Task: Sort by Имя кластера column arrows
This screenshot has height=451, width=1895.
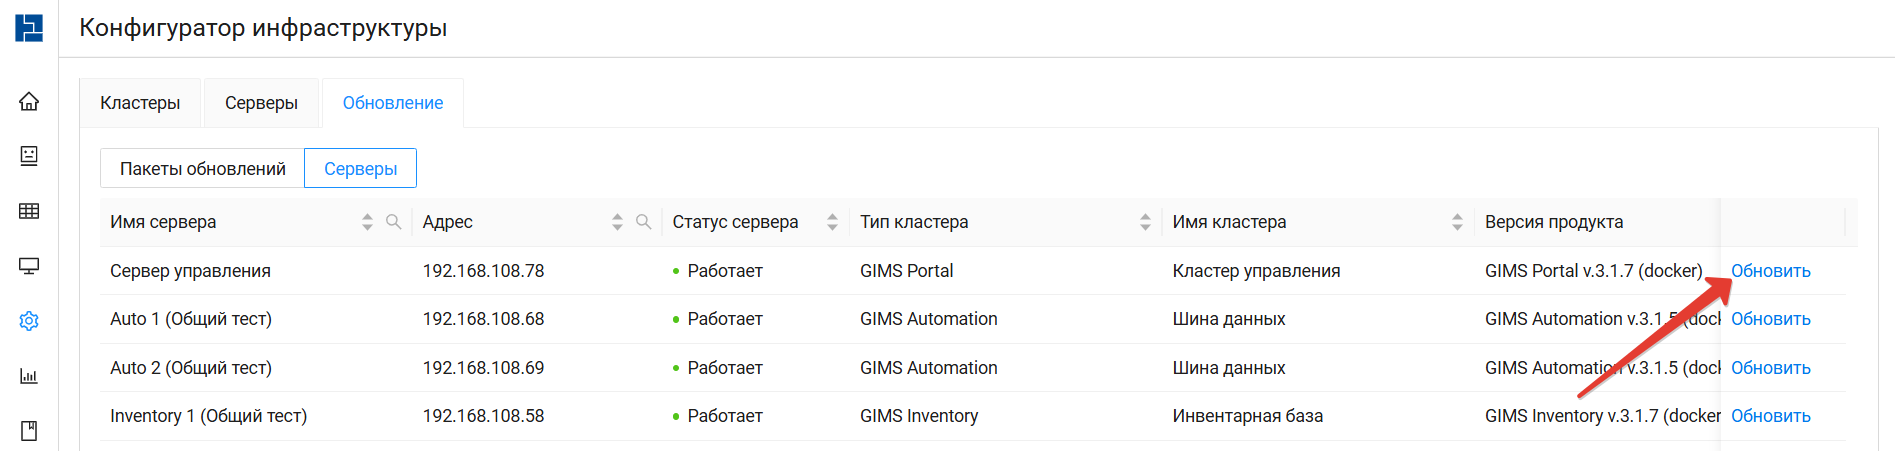Action: (x=1457, y=222)
